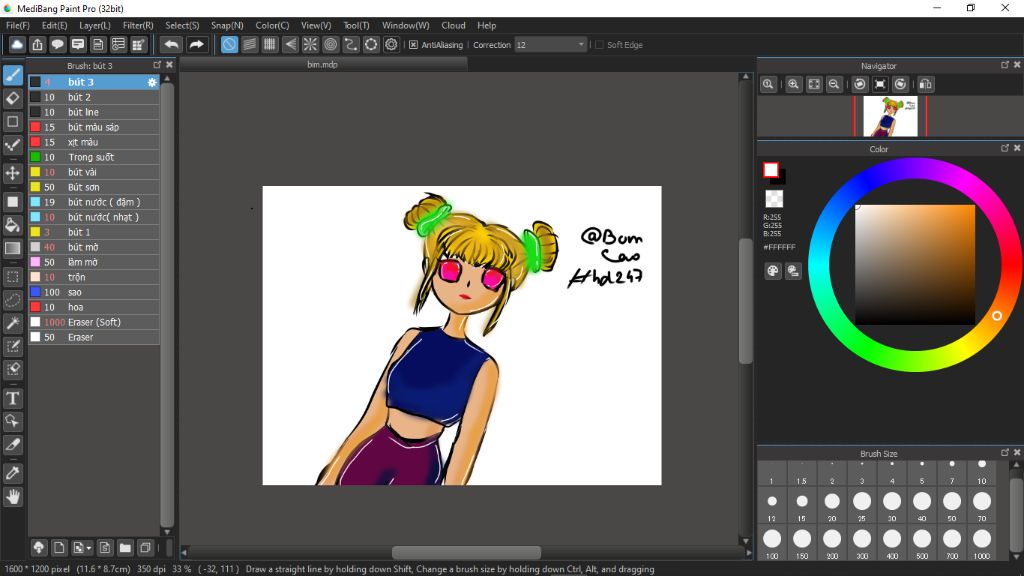Image resolution: width=1024 pixels, height=576 pixels.
Task: Float the Navigator panel with pop-out icon
Action: pos(1005,65)
